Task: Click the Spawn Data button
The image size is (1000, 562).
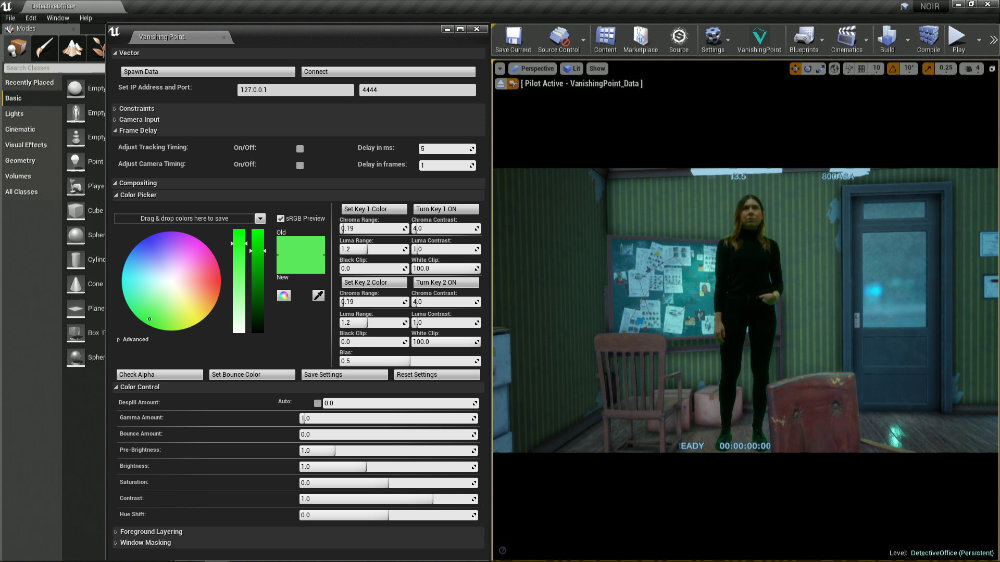Action: (x=208, y=71)
